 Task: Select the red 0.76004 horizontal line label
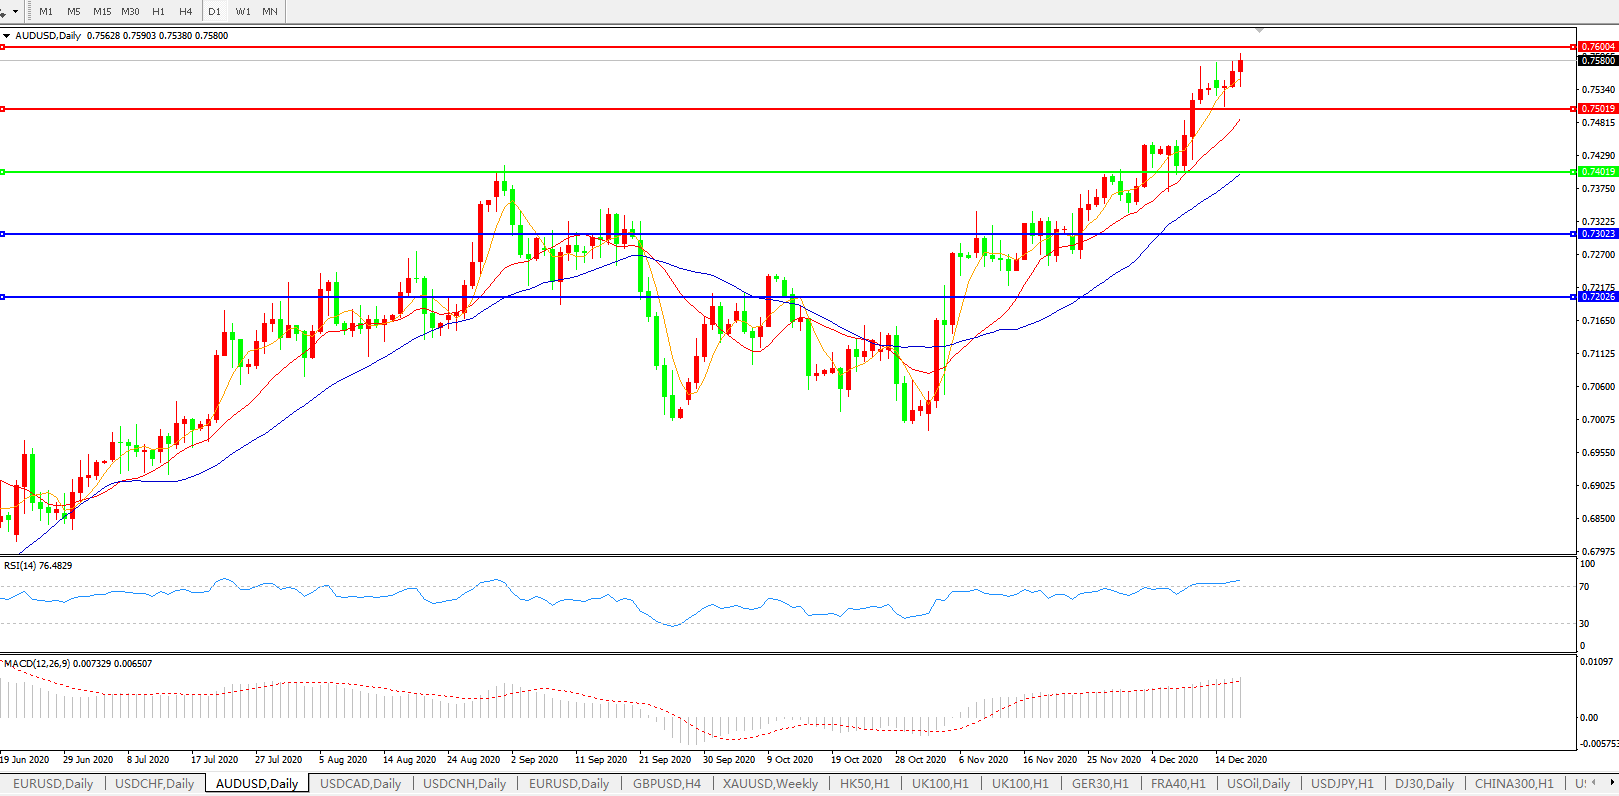(1597, 47)
